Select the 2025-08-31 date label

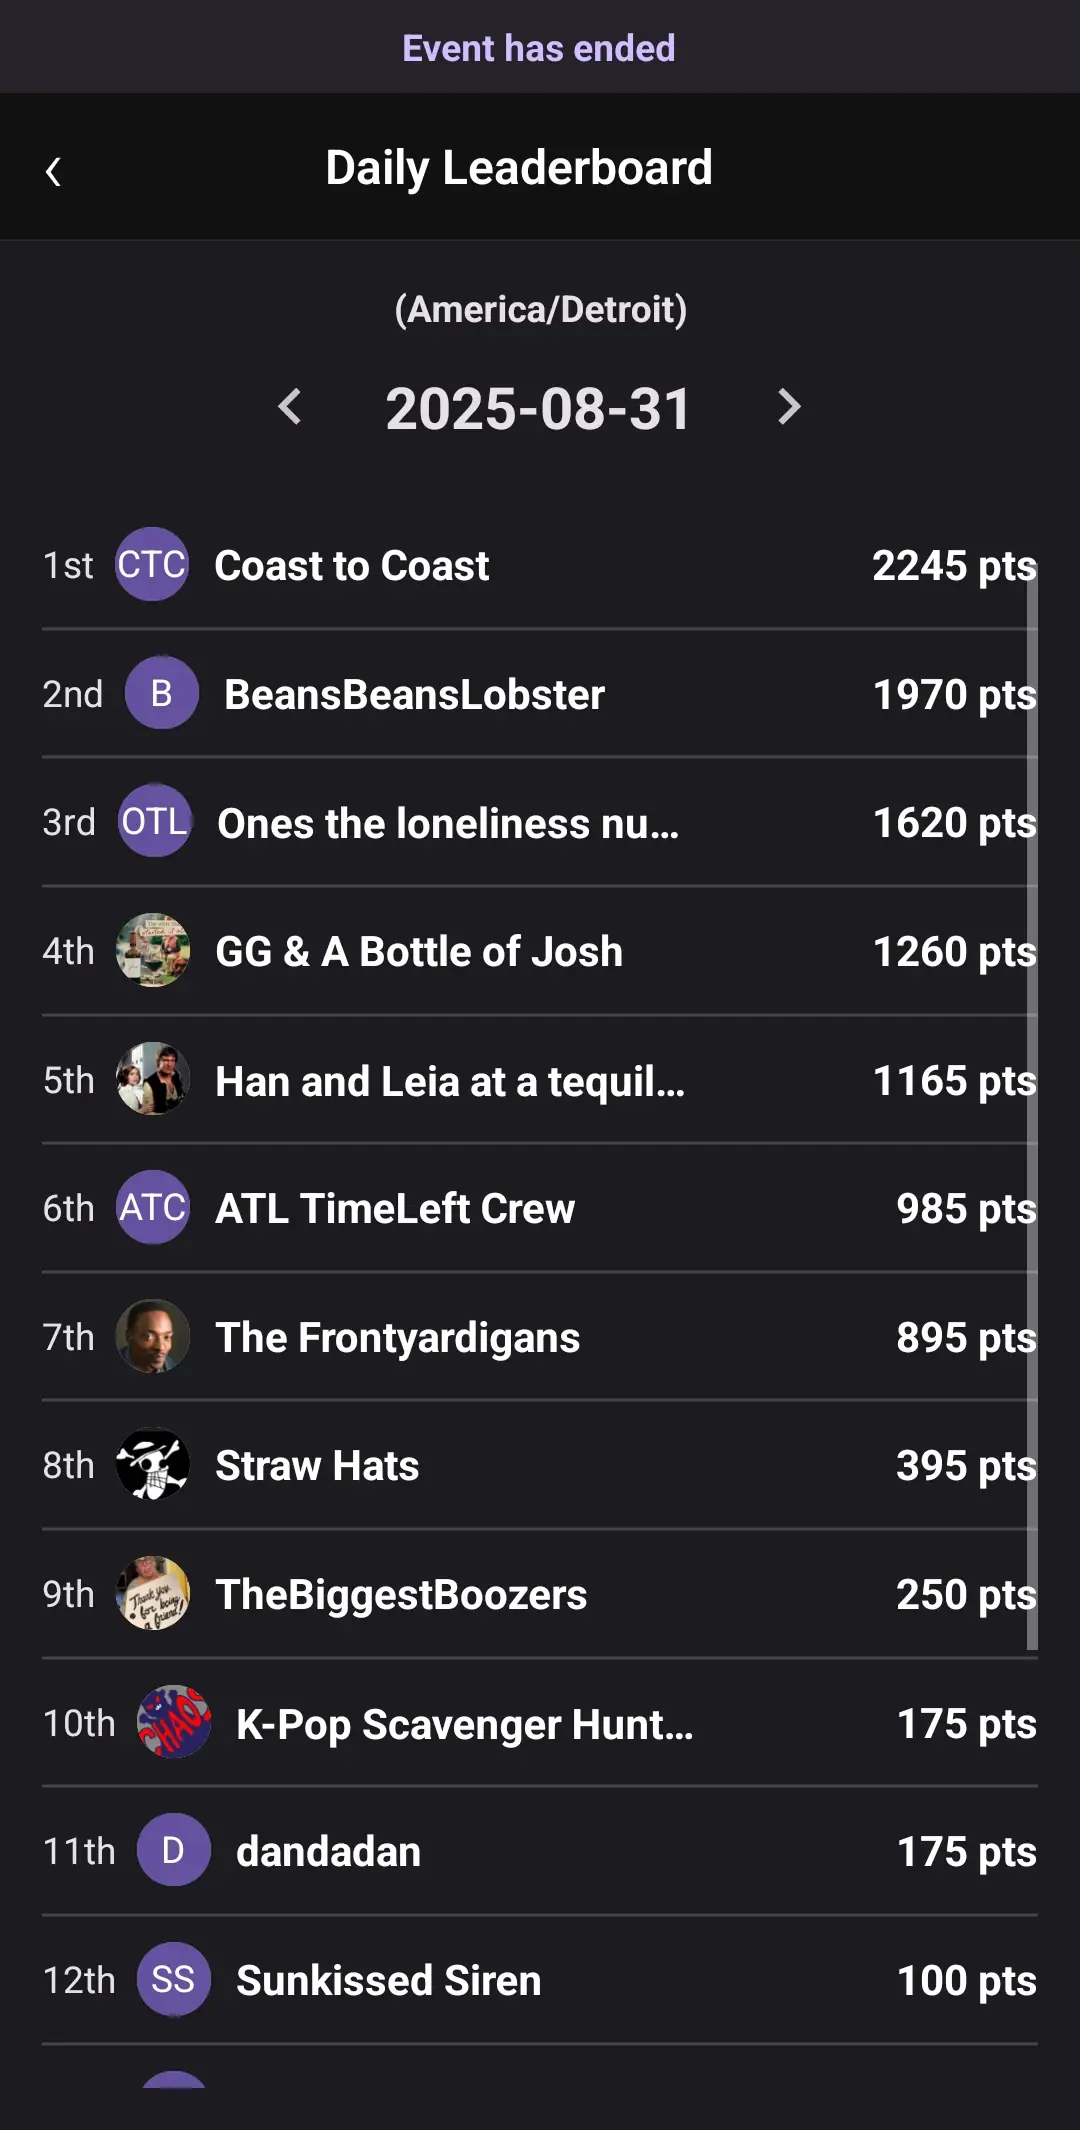538,409
